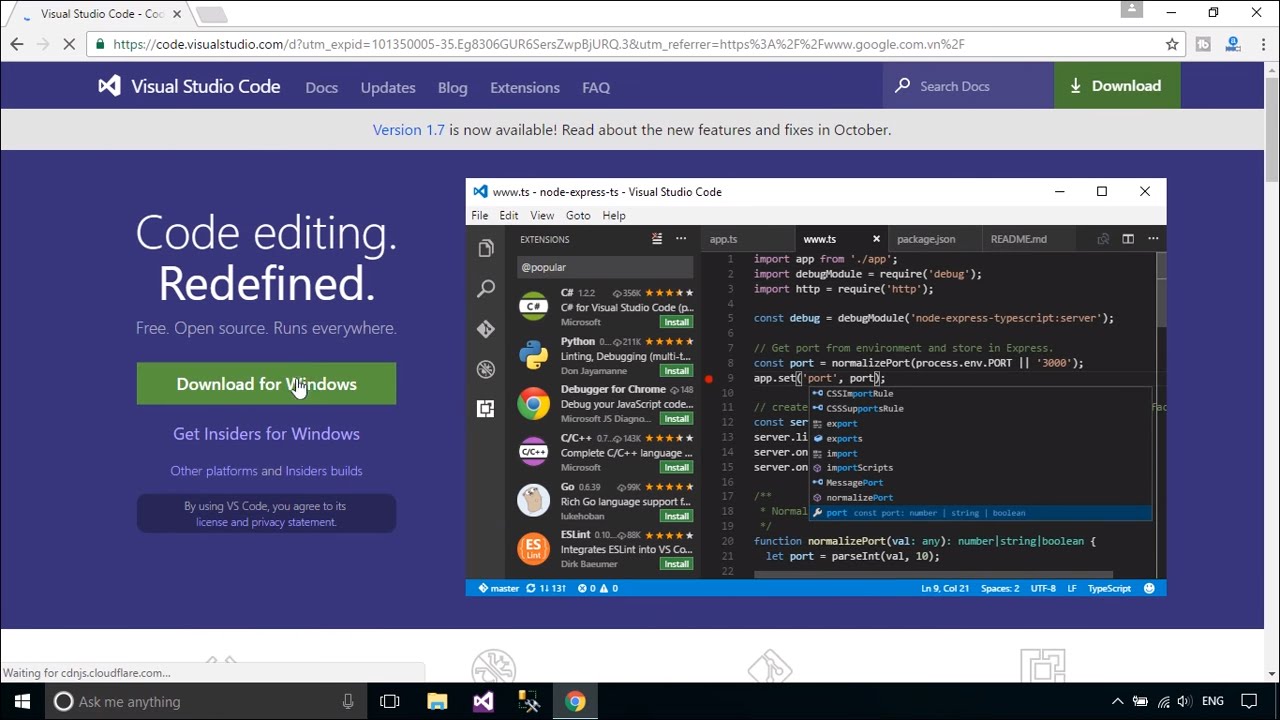Click the Extensions icon in activity bar
Image resolution: width=1280 pixels, height=720 pixels.
point(486,409)
